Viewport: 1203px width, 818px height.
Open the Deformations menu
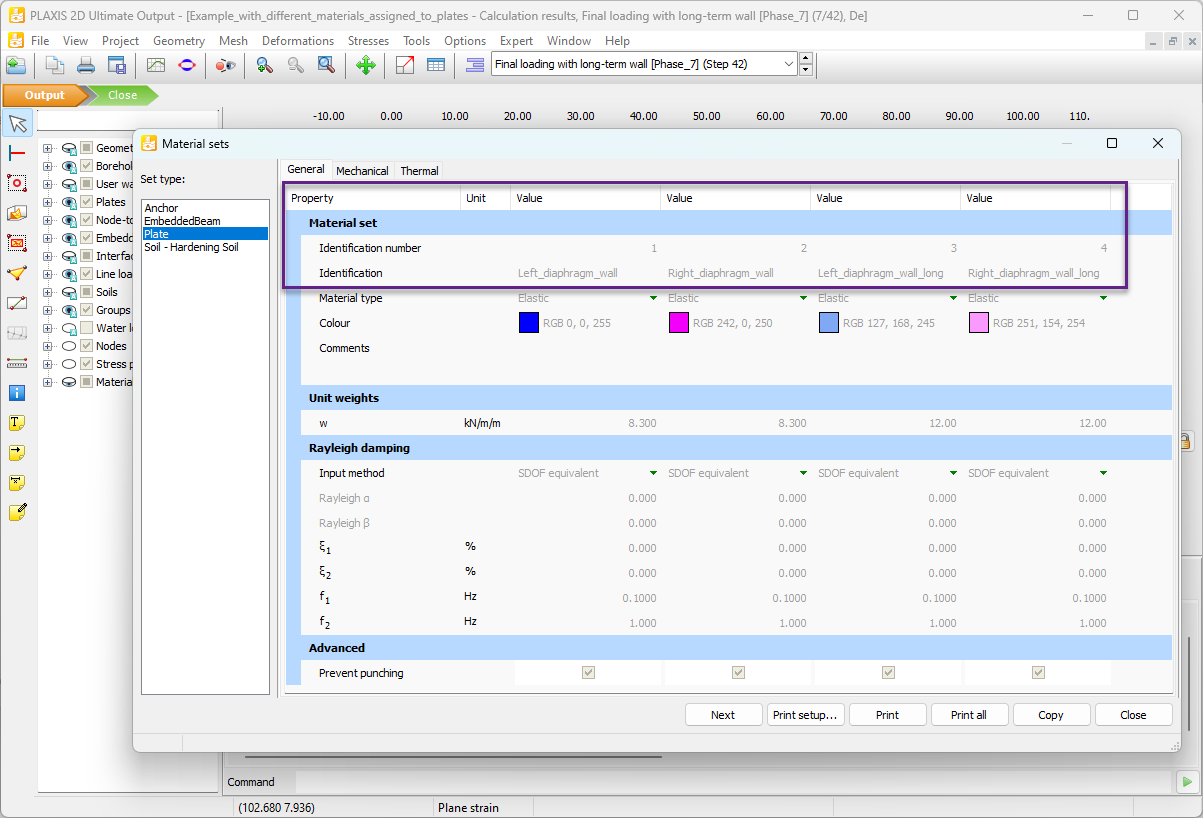(298, 41)
